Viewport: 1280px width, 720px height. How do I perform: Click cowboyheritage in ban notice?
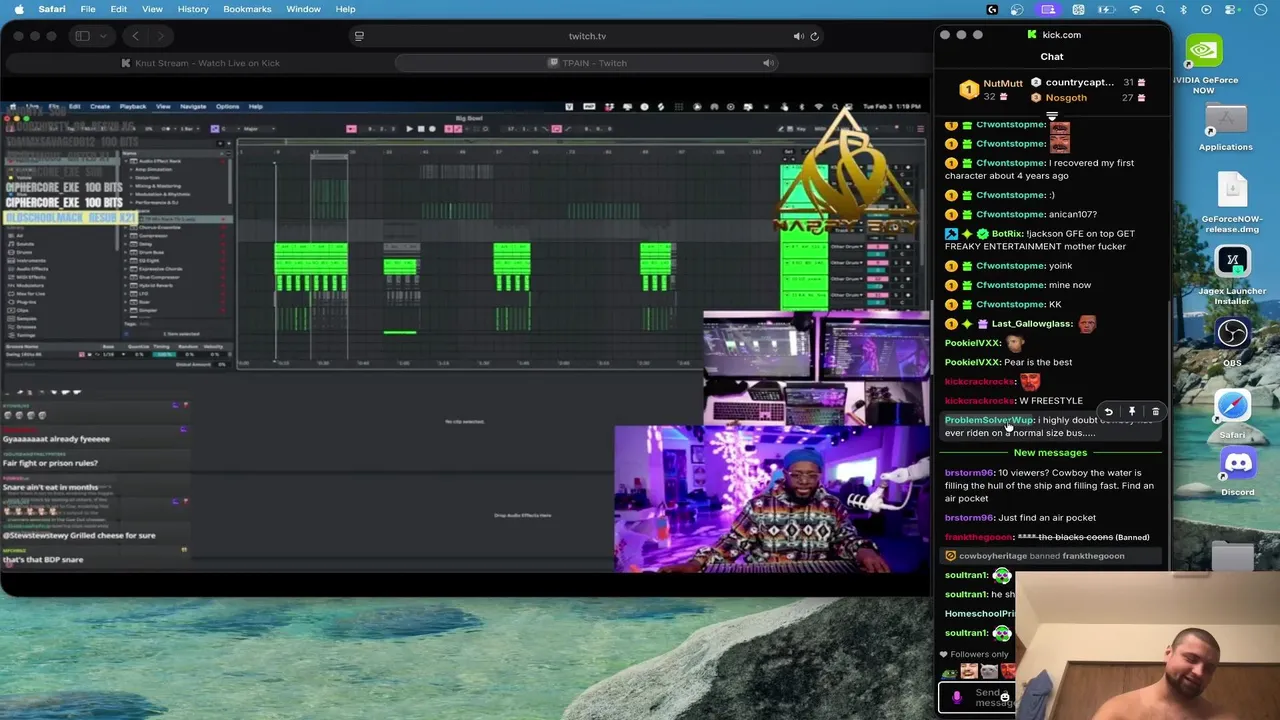(993, 556)
